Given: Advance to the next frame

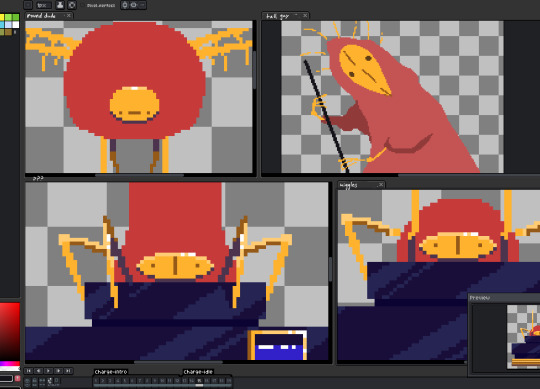Looking at the screenshot, I should pyautogui.click(x=59, y=371).
